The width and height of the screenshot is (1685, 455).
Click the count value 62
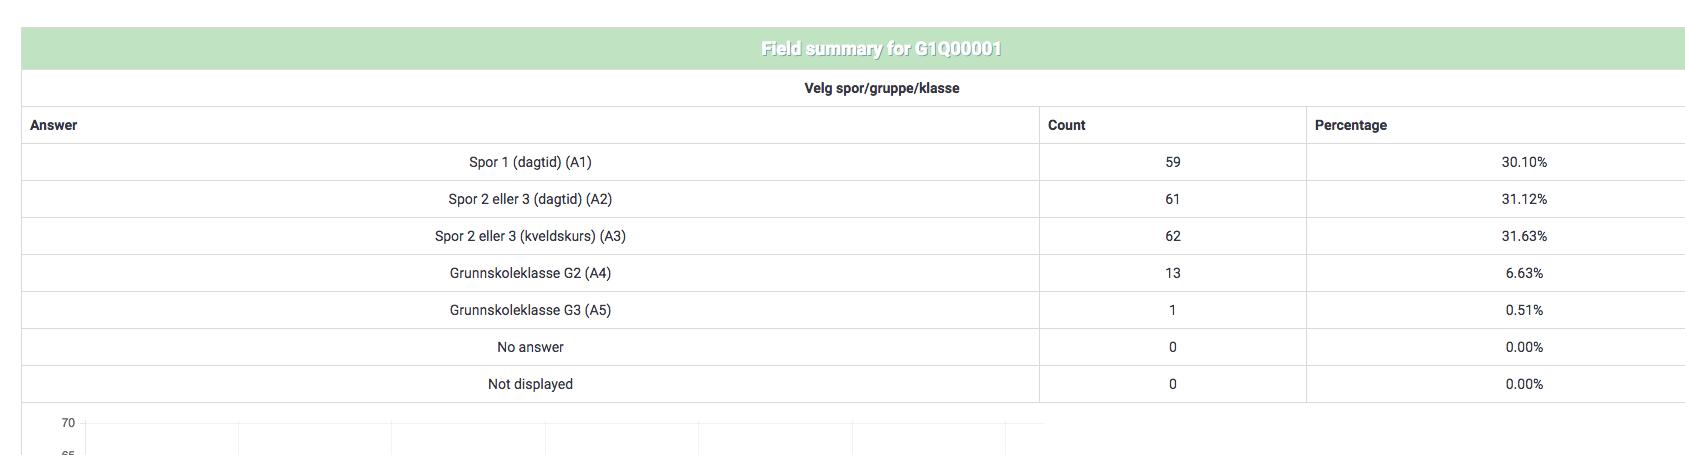tap(1172, 236)
